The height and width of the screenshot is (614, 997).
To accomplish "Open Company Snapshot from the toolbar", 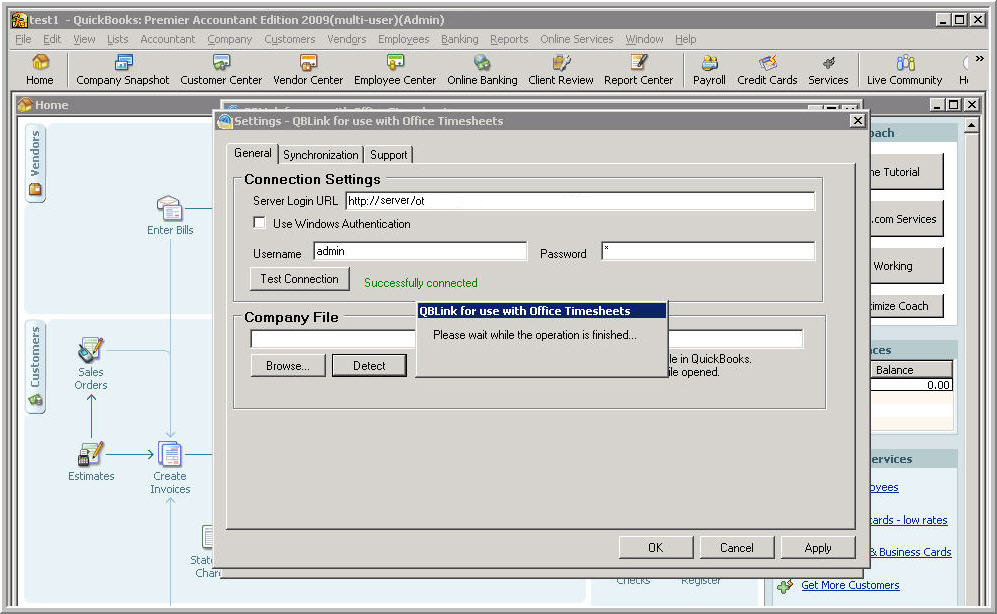I will [123, 69].
